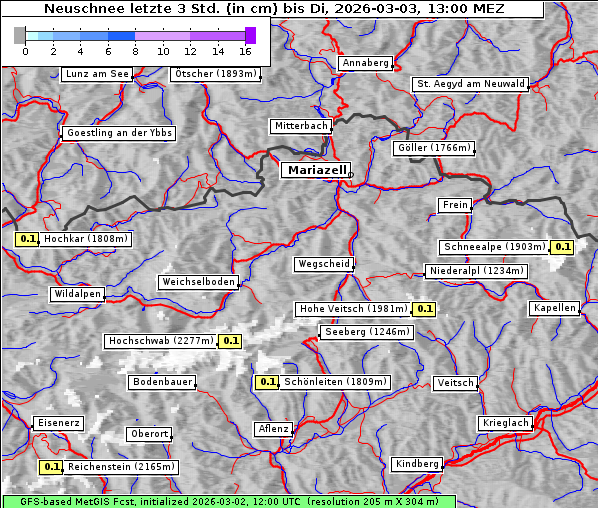The width and height of the screenshot is (598, 508).
Task: Click the Kindberg label
Action: tap(417, 464)
